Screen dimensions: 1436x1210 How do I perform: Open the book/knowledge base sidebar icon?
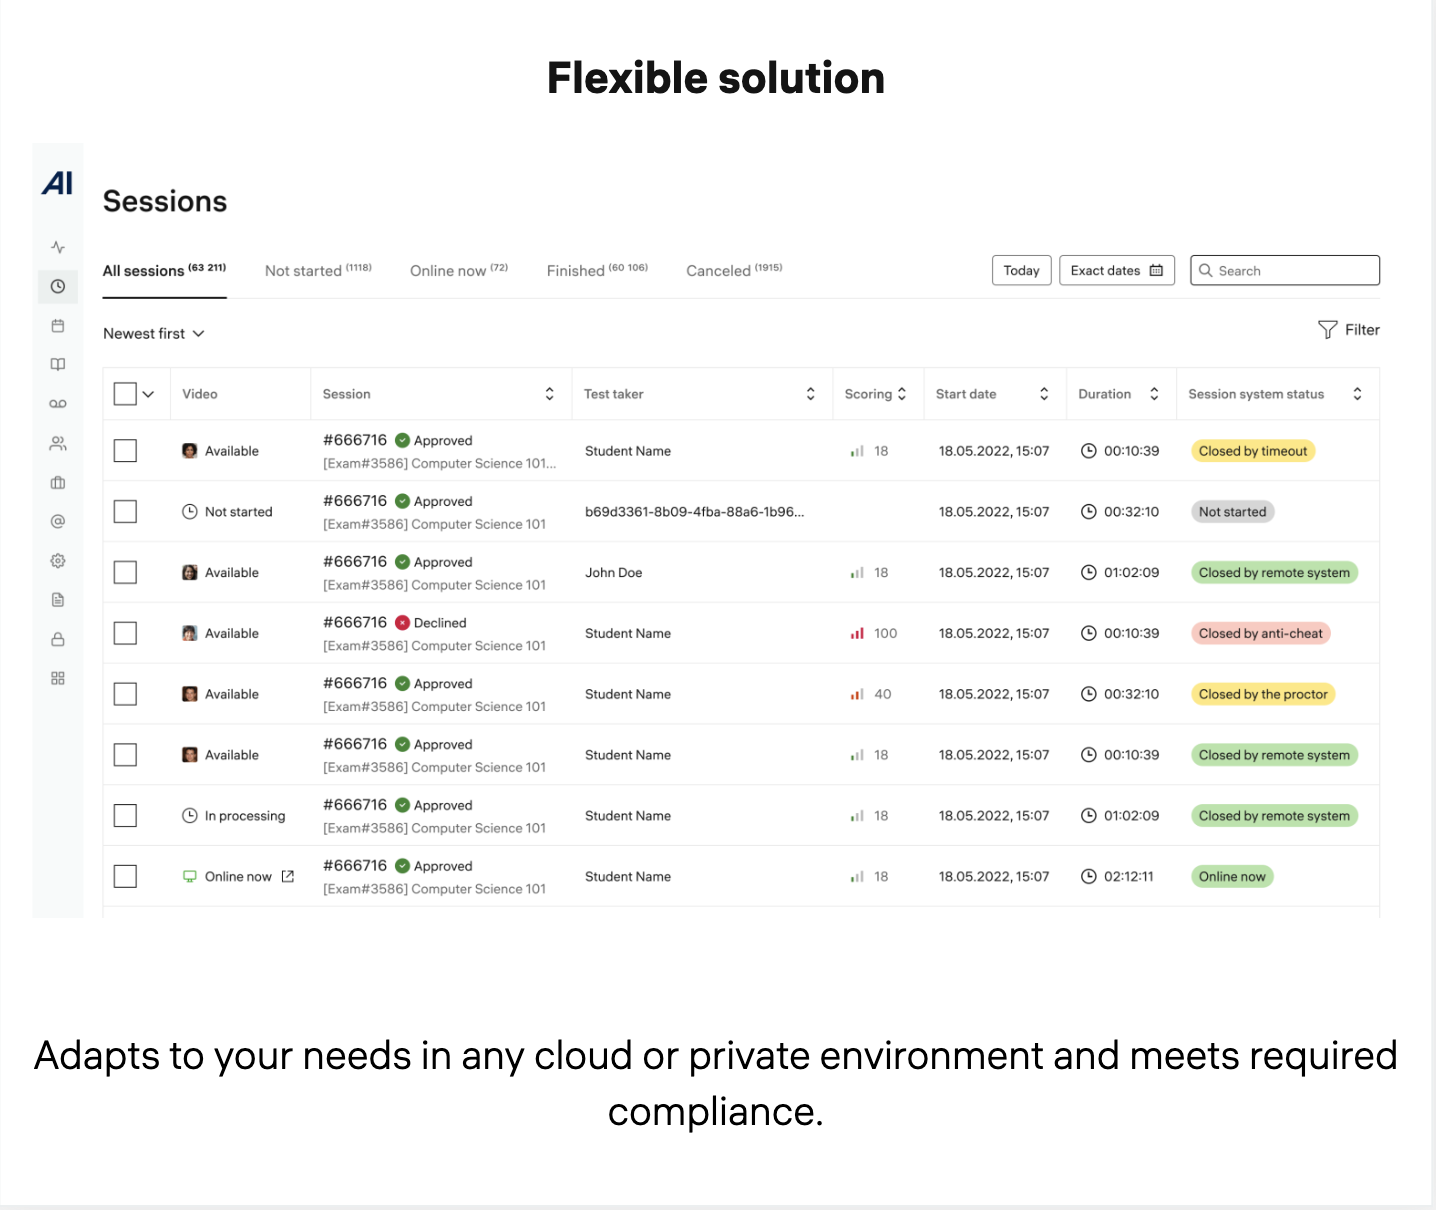[x=57, y=364]
